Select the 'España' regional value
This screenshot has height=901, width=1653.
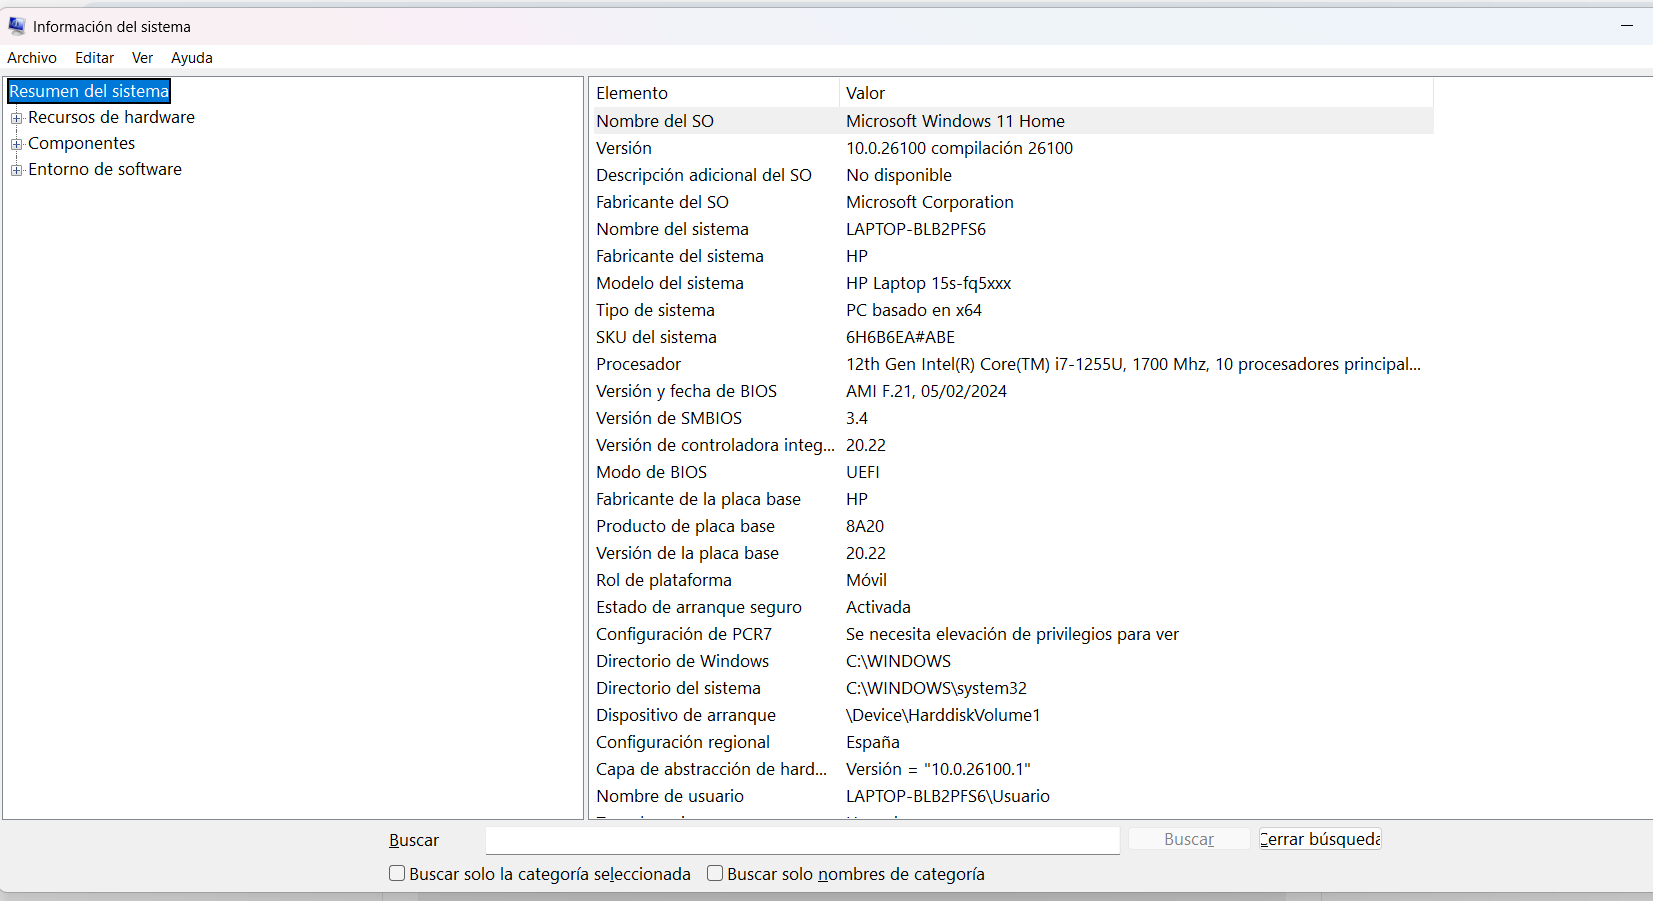(x=873, y=742)
